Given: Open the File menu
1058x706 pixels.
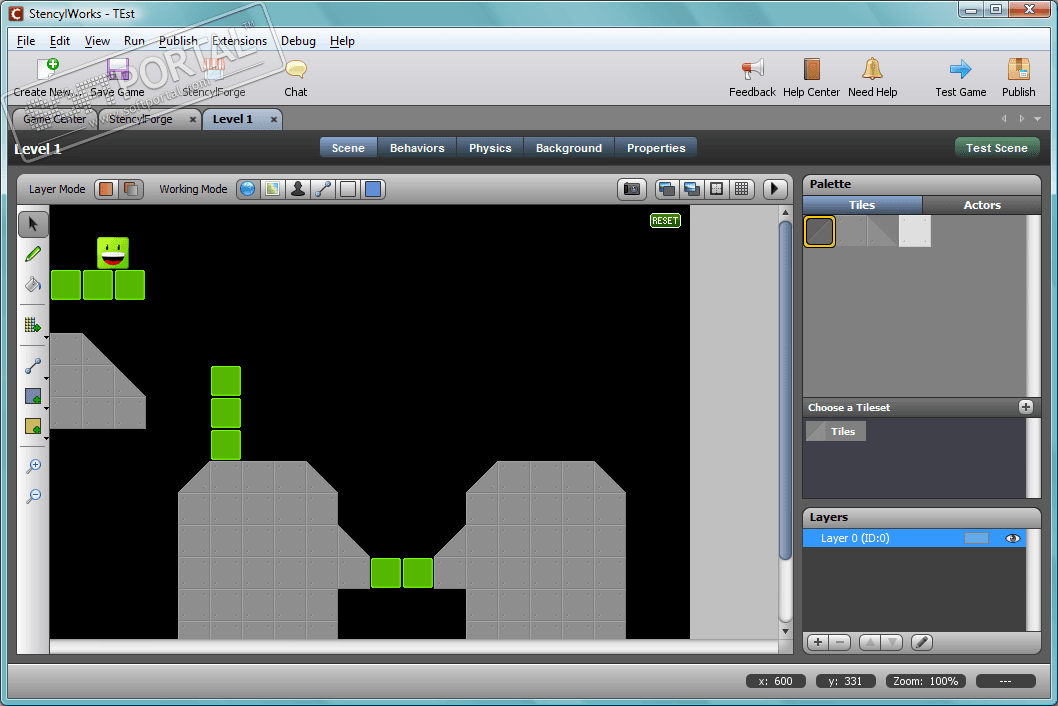Looking at the screenshot, I should click(x=26, y=40).
